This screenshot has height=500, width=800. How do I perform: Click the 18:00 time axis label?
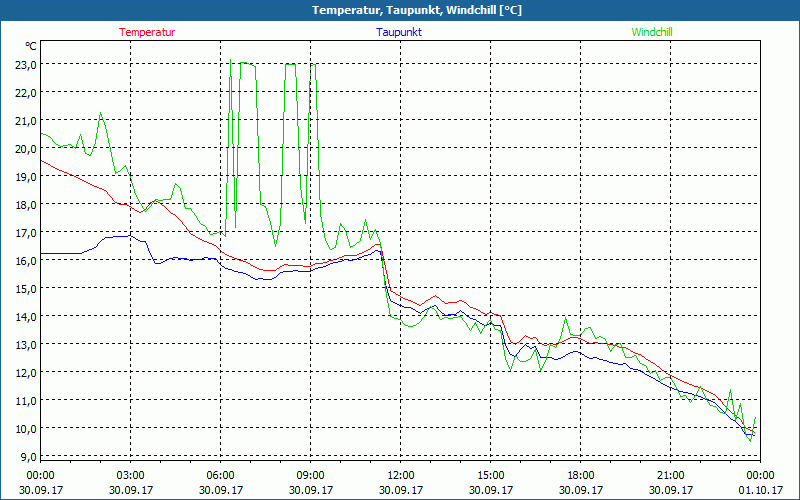pos(580,475)
